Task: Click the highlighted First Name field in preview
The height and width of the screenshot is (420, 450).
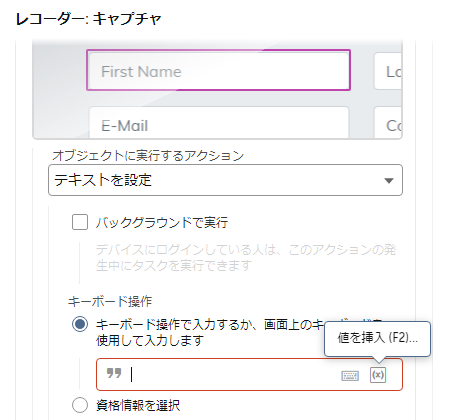Action: (218, 70)
